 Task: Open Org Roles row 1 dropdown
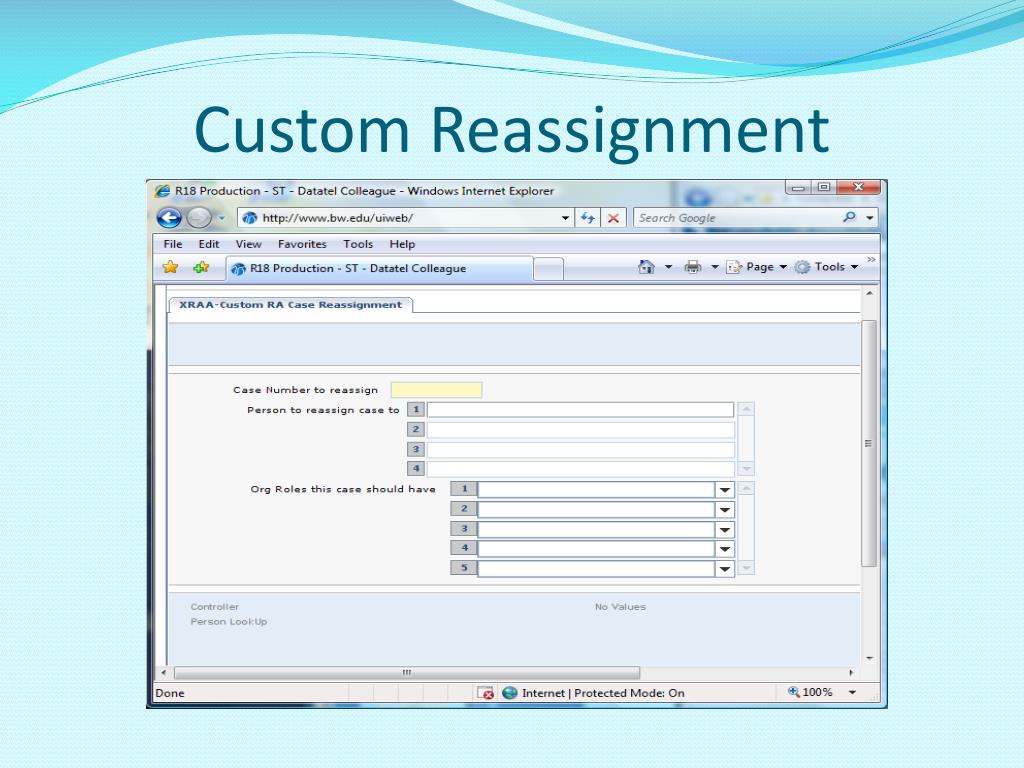(724, 490)
